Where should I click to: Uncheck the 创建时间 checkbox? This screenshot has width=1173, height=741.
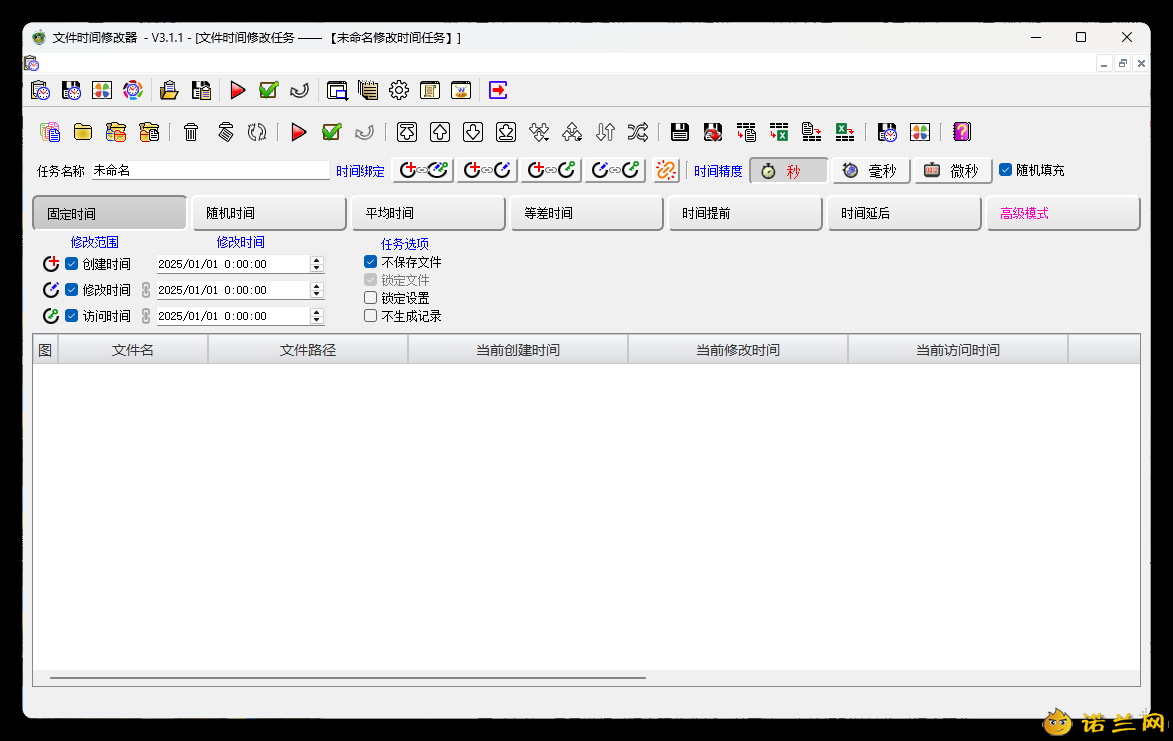[72, 264]
